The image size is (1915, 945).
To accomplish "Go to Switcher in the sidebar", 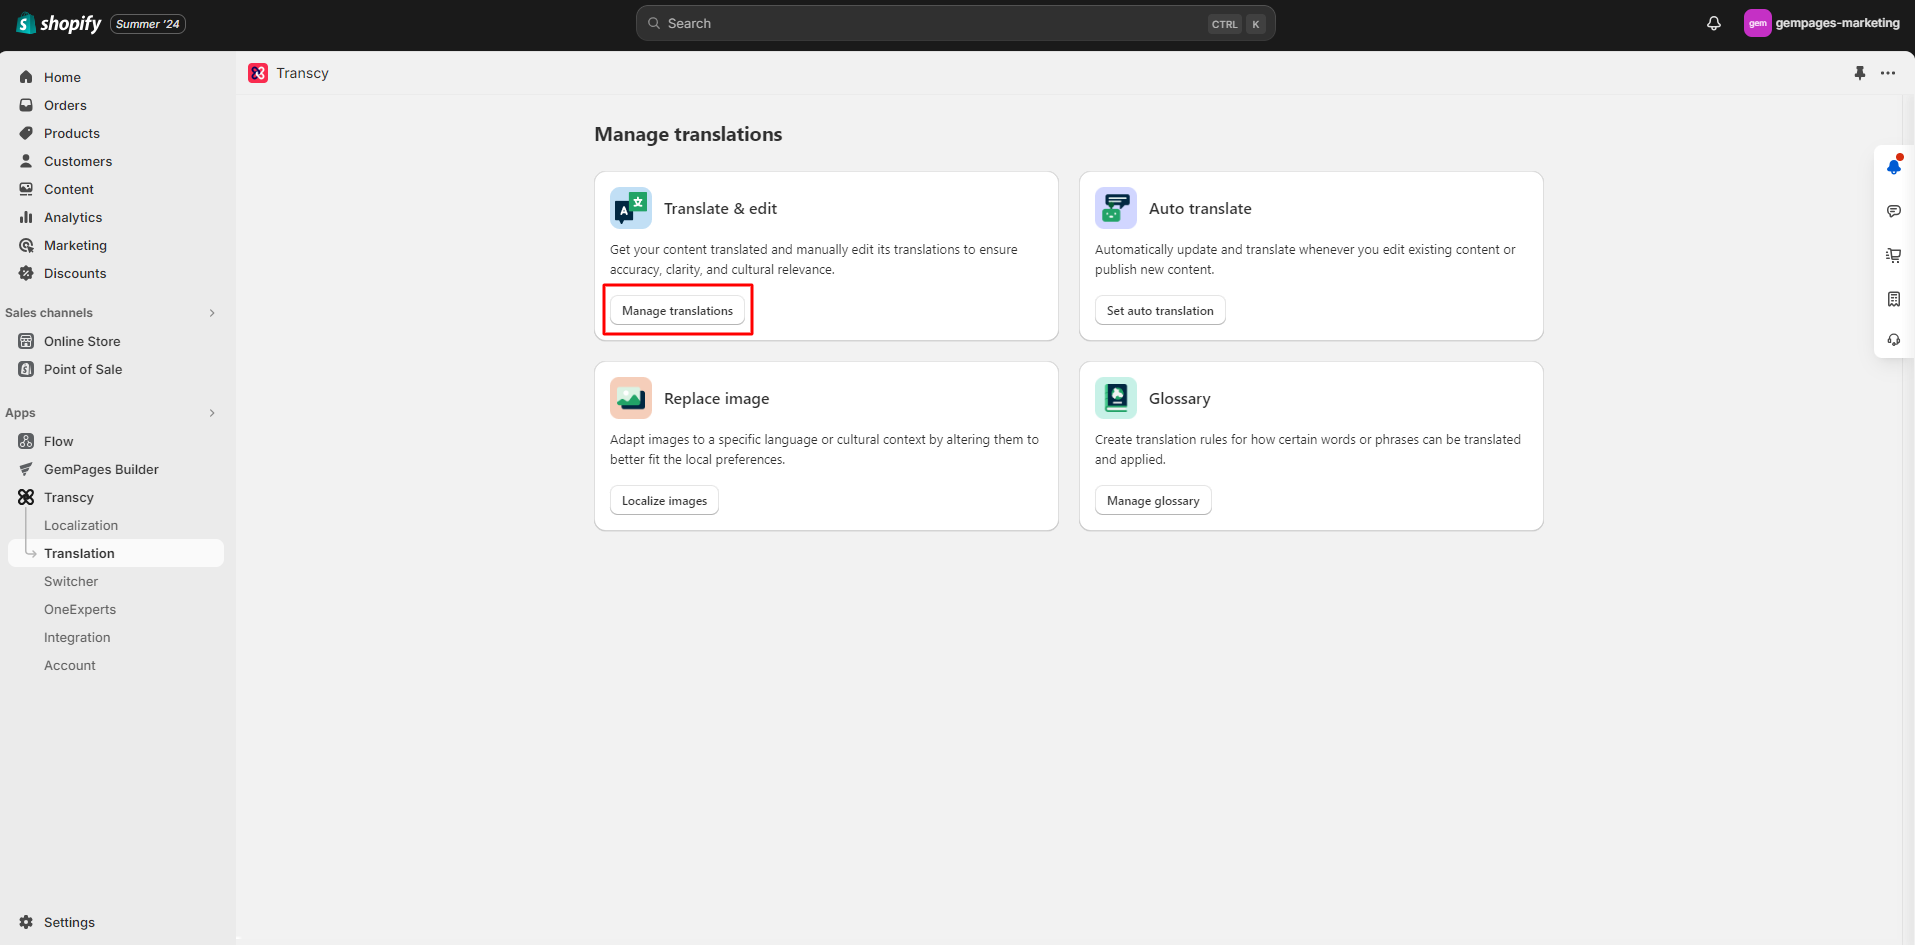I will (x=71, y=581).
